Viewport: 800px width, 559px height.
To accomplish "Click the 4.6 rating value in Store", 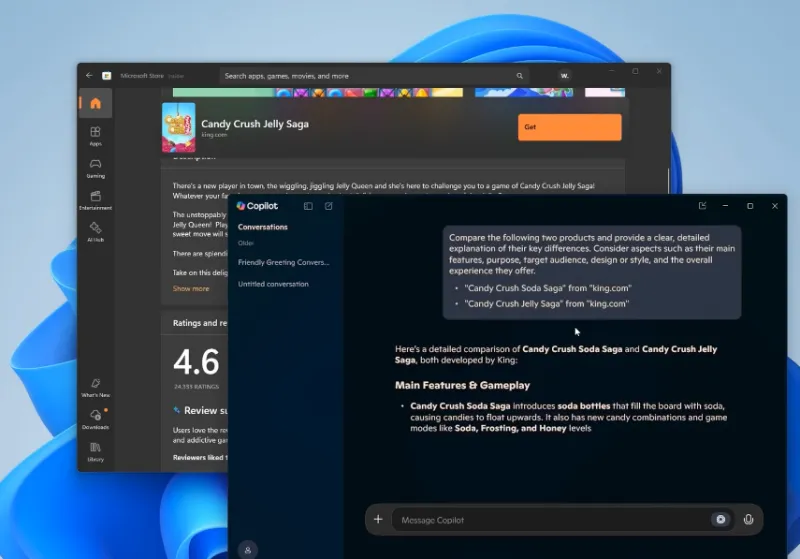I will tap(196, 362).
